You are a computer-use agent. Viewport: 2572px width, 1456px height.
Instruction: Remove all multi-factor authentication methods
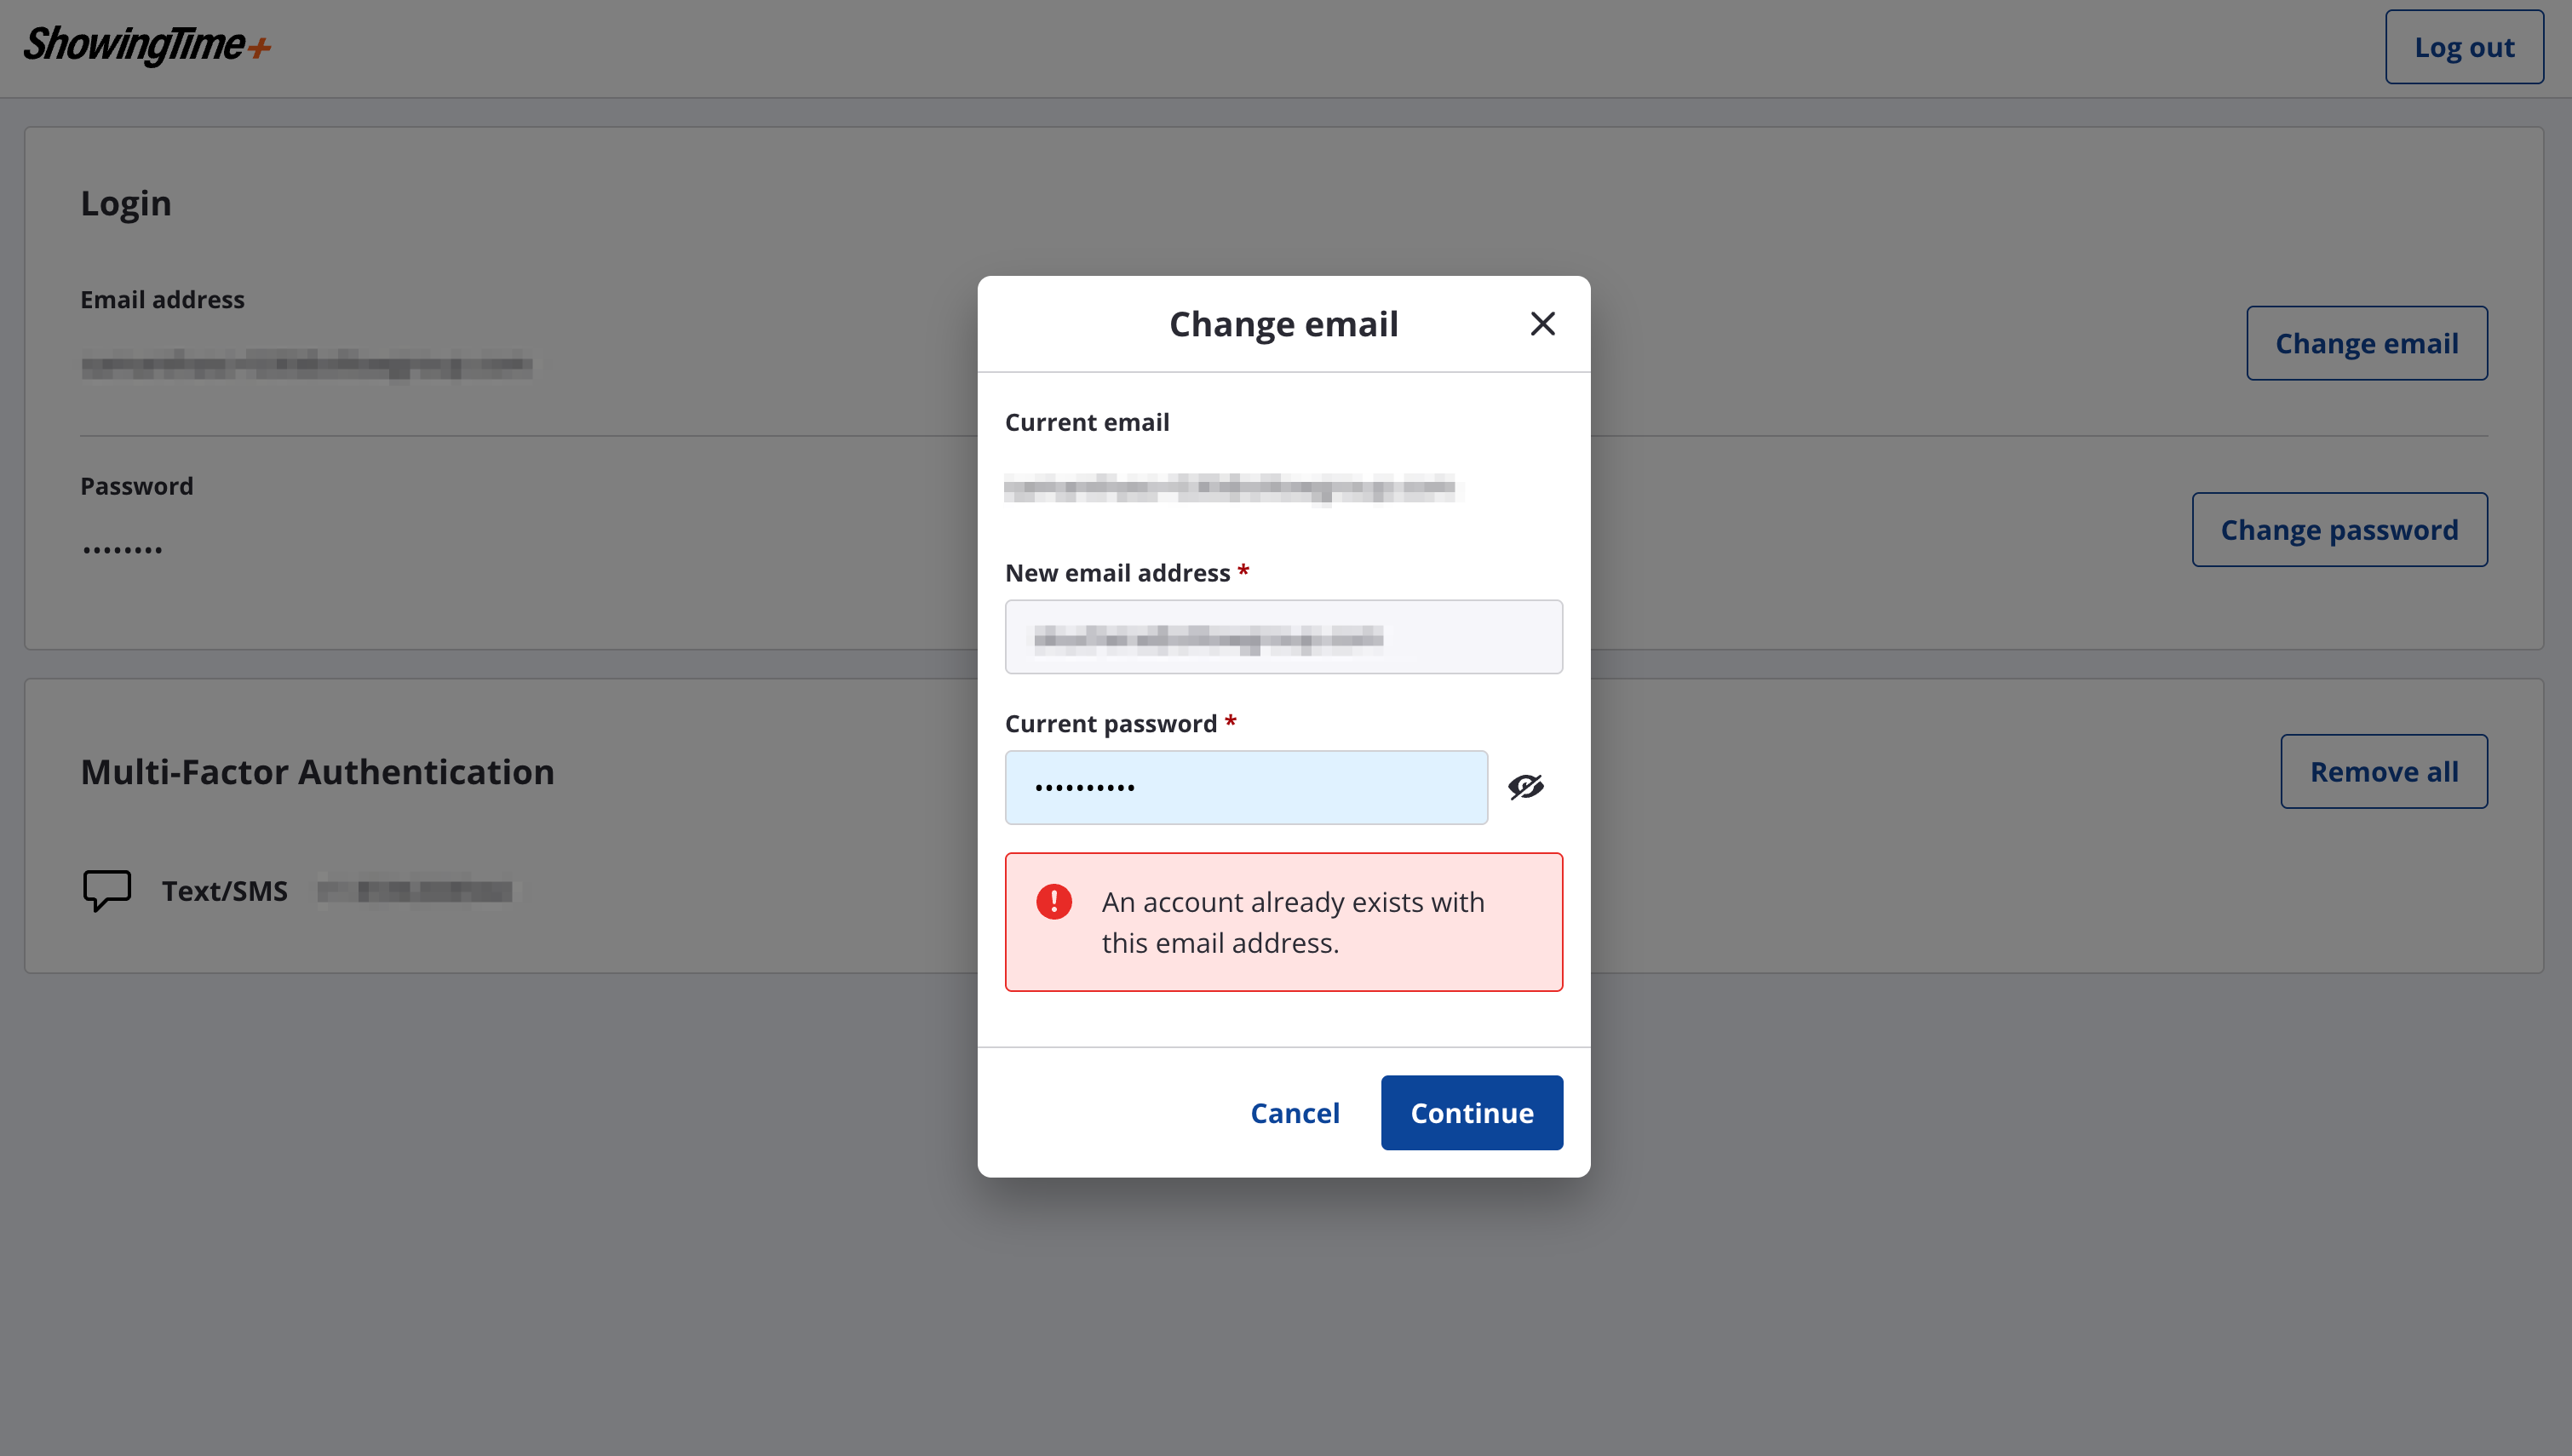[x=2384, y=771]
